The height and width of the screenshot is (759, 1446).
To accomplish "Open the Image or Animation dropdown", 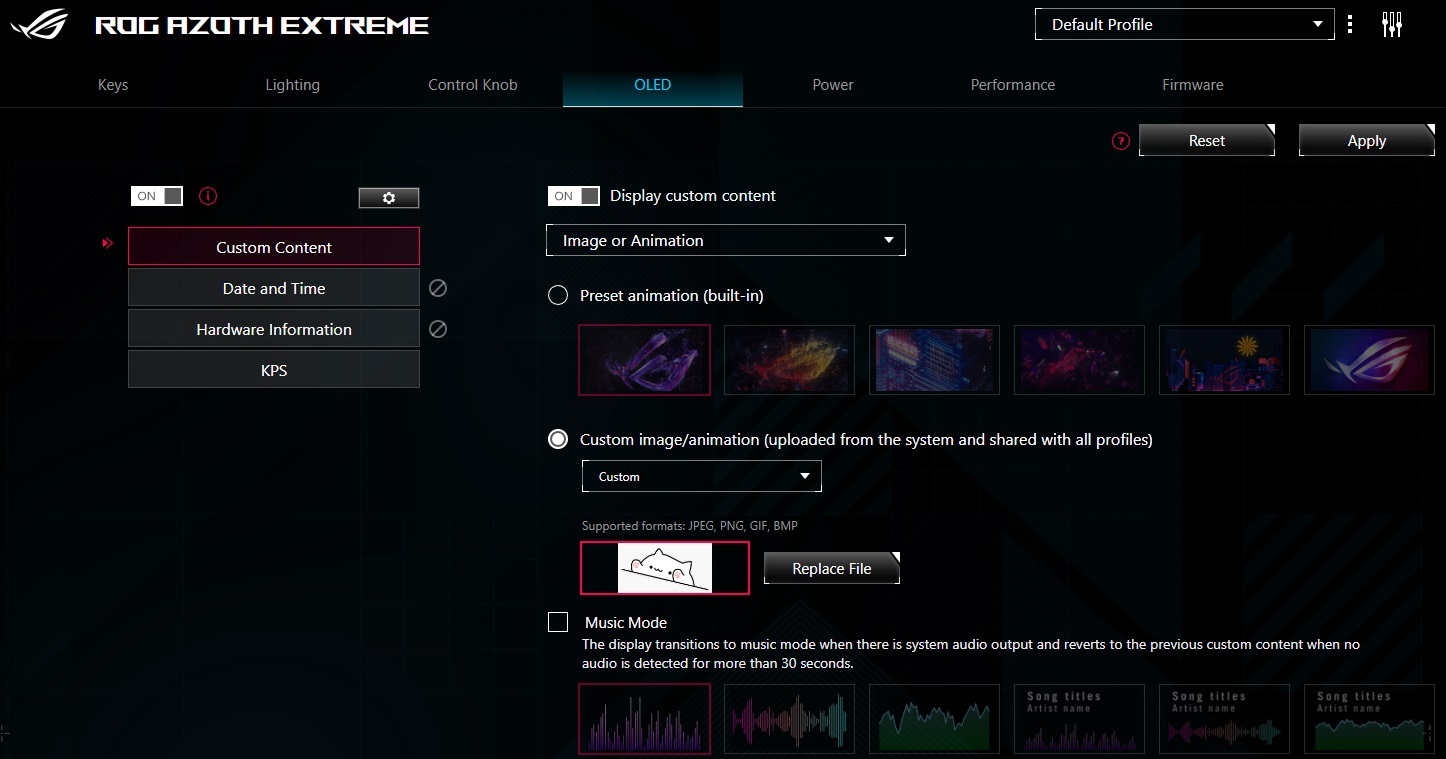I will 726,240.
